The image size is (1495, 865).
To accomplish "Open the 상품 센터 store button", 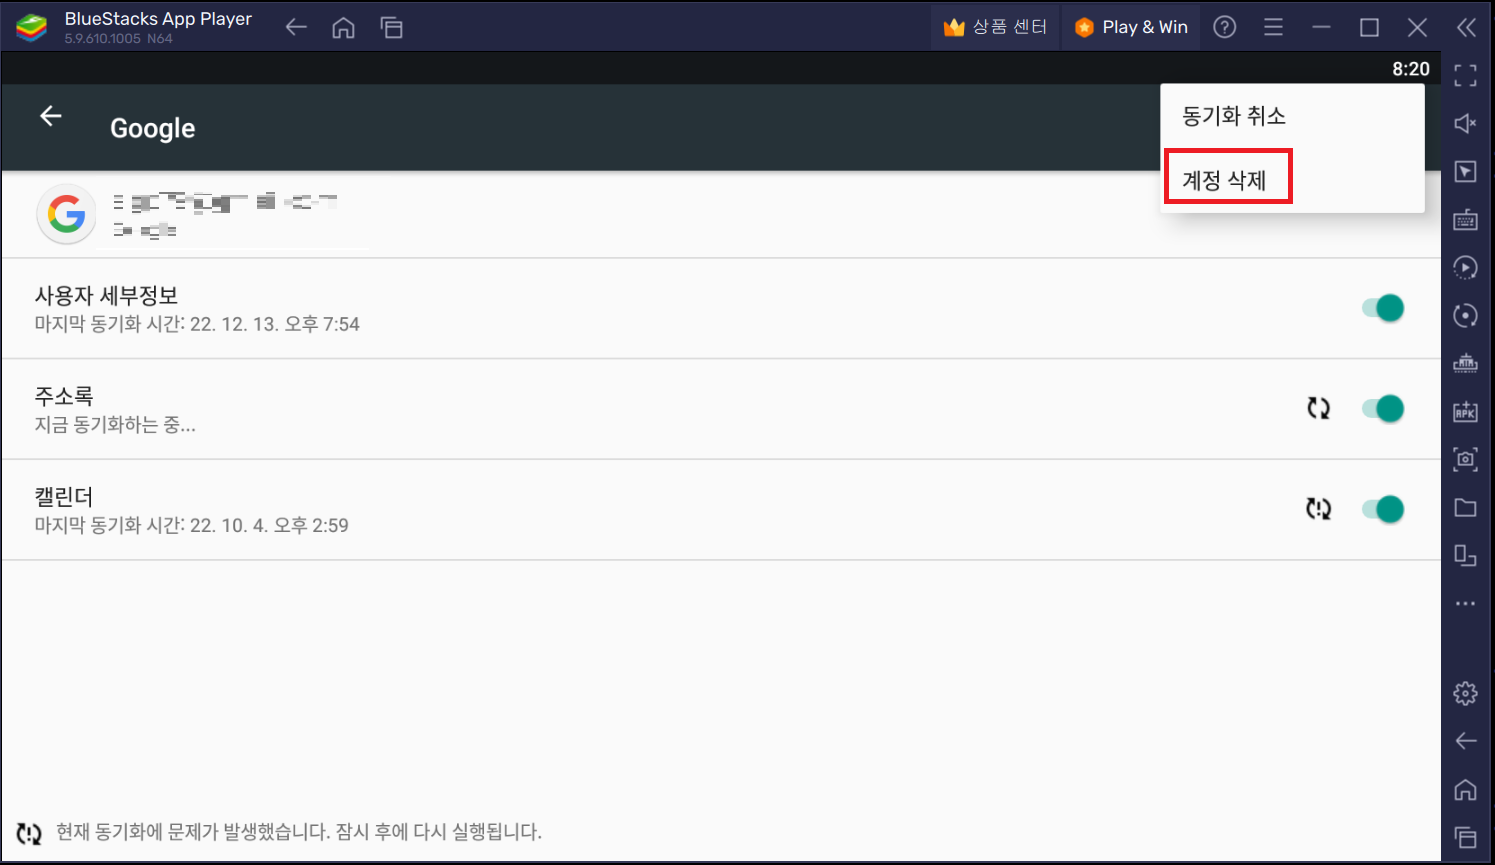I will (x=995, y=27).
